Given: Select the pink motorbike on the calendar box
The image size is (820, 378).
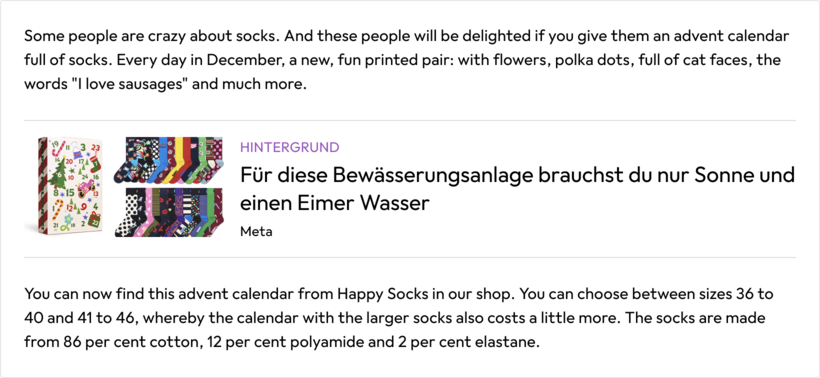Looking at the screenshot, I should [x=86, y=188].
